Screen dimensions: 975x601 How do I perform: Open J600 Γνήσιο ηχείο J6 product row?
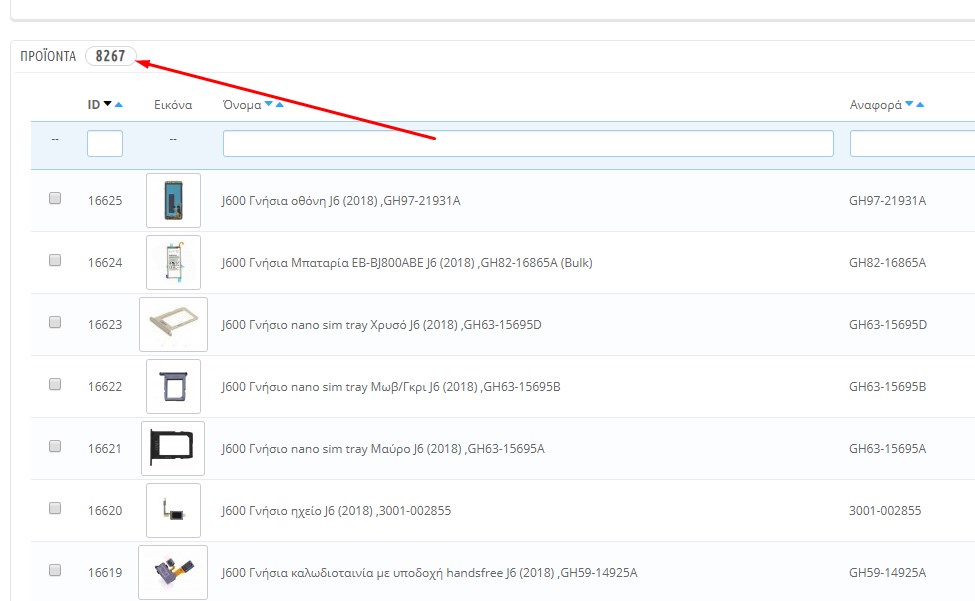coord(336,511)
